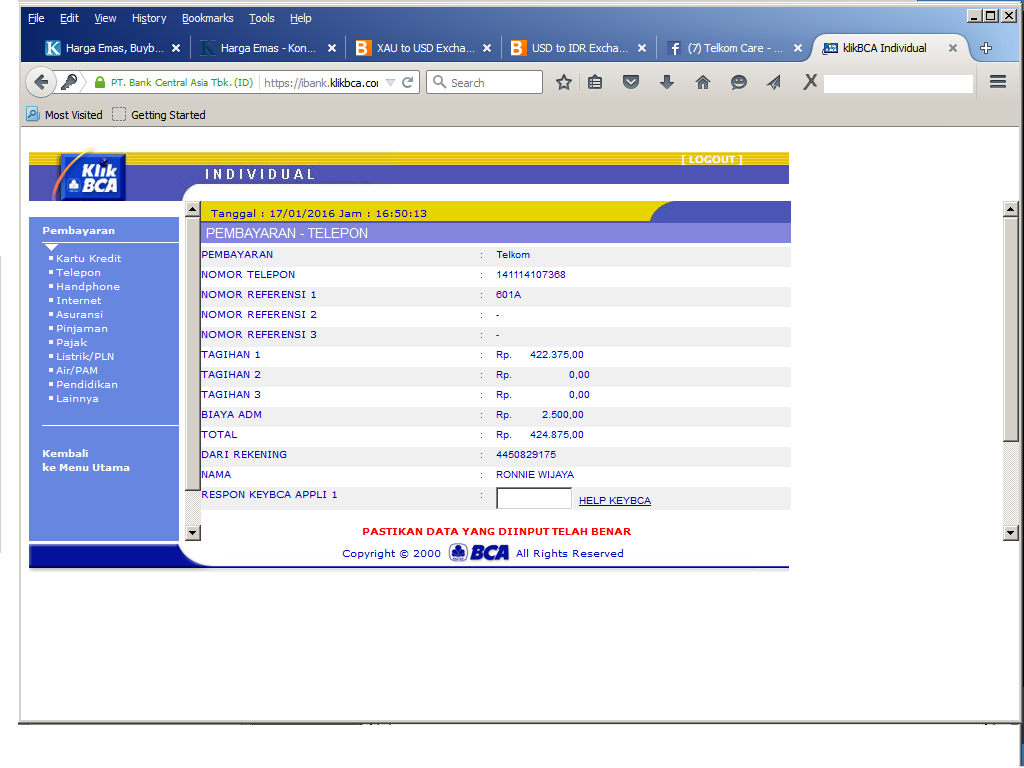Select Internet in the sidebar

tap(78, 300)
